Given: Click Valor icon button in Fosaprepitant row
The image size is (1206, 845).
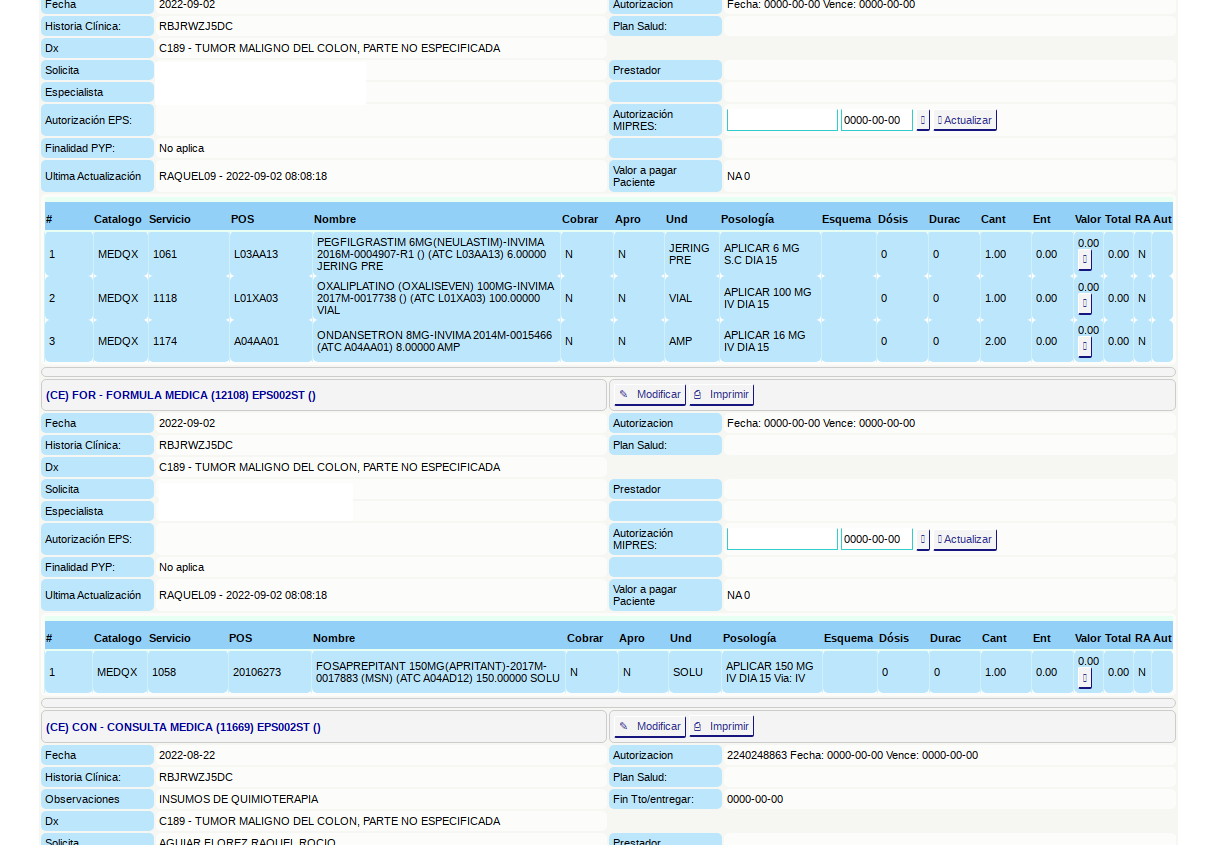Looking at the screenshot, I should coord(1085,678).
